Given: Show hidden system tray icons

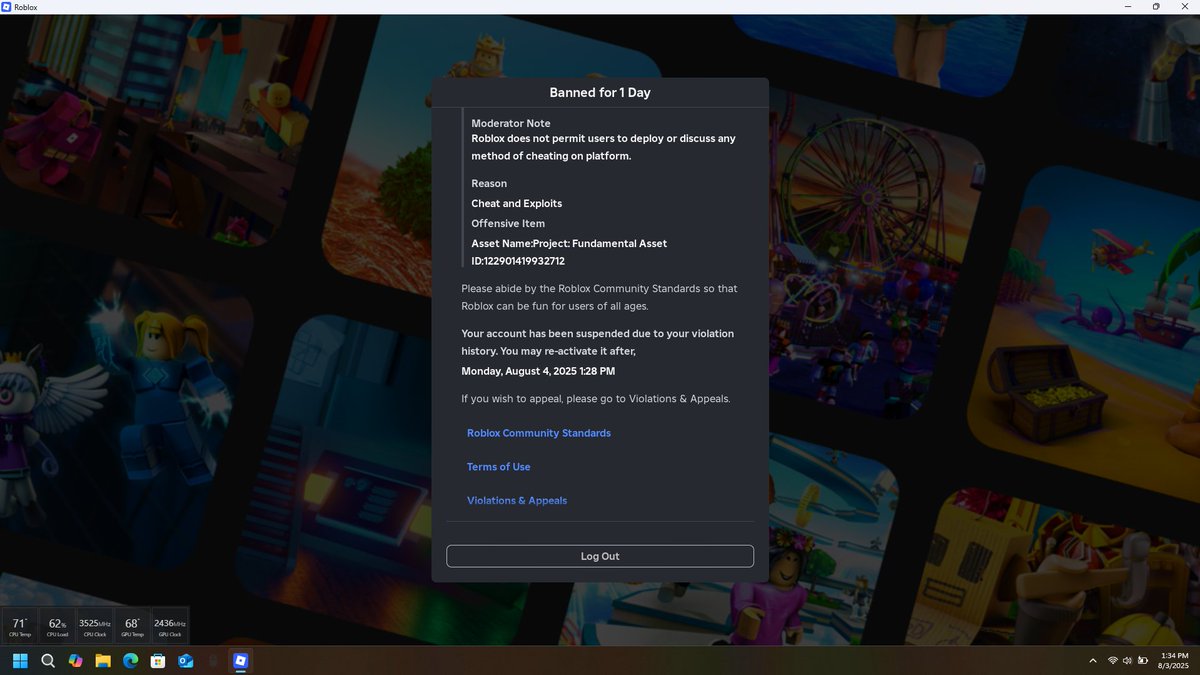Looking at the screenshot, I should coord(1092,661).
